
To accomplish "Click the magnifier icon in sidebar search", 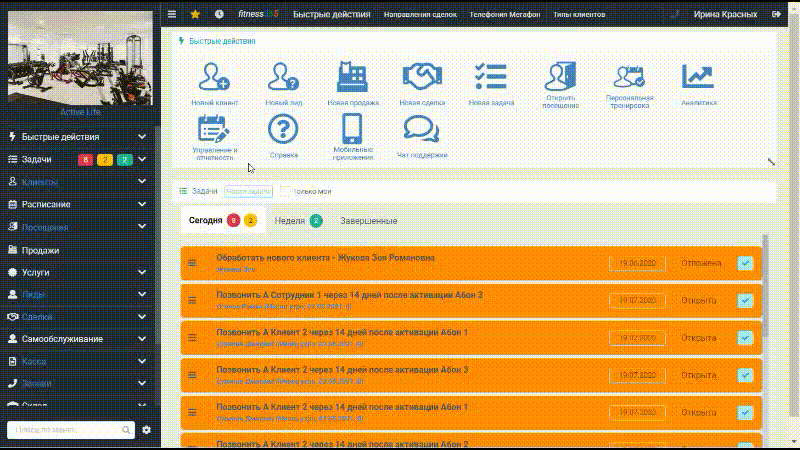I will pos(126,430).
